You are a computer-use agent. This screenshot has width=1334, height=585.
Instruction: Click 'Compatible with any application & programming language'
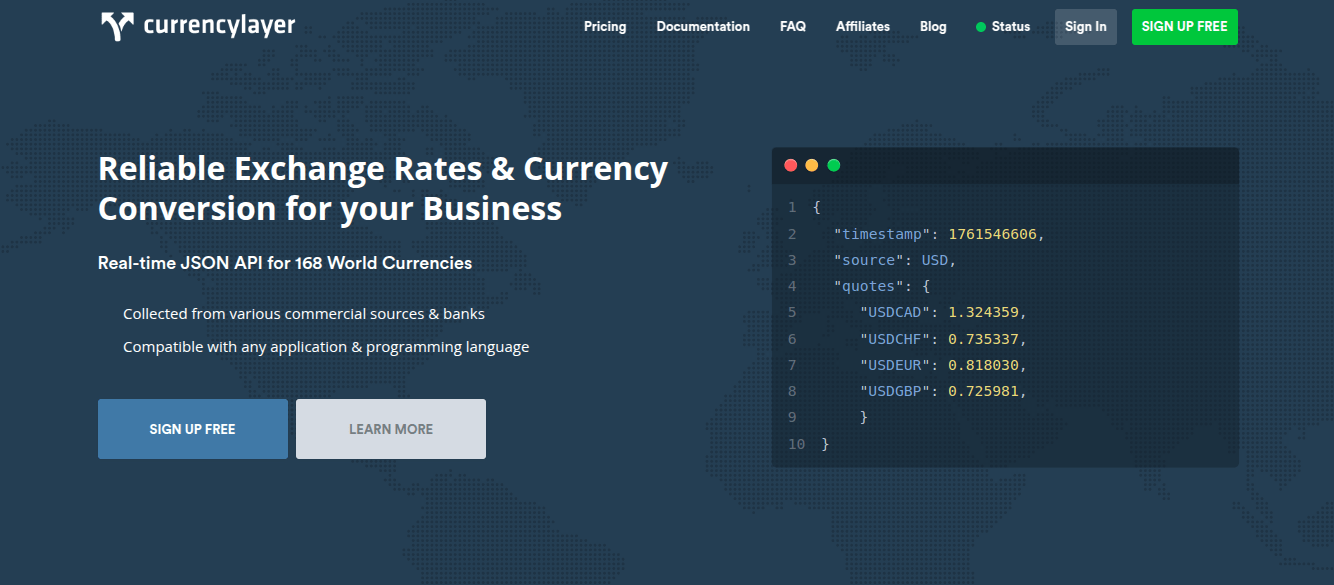tap(326, 347)
